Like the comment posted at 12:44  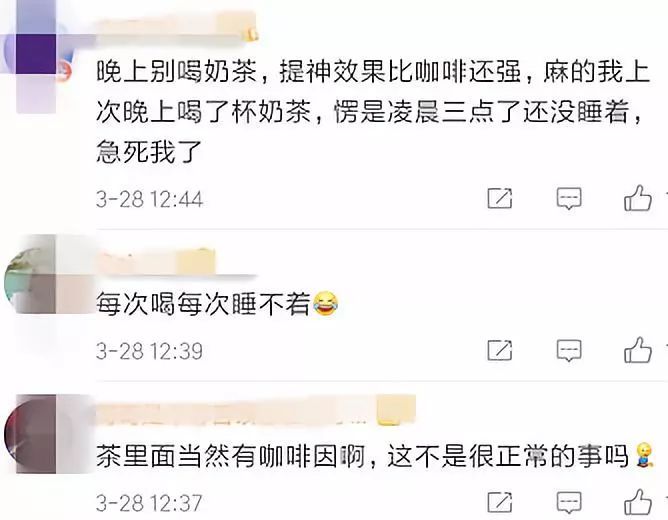638,198
